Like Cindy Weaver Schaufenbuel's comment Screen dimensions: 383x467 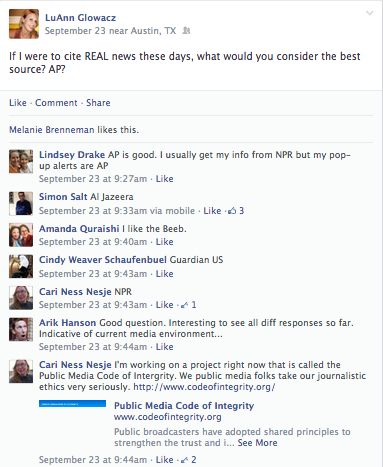coord(164,274)
